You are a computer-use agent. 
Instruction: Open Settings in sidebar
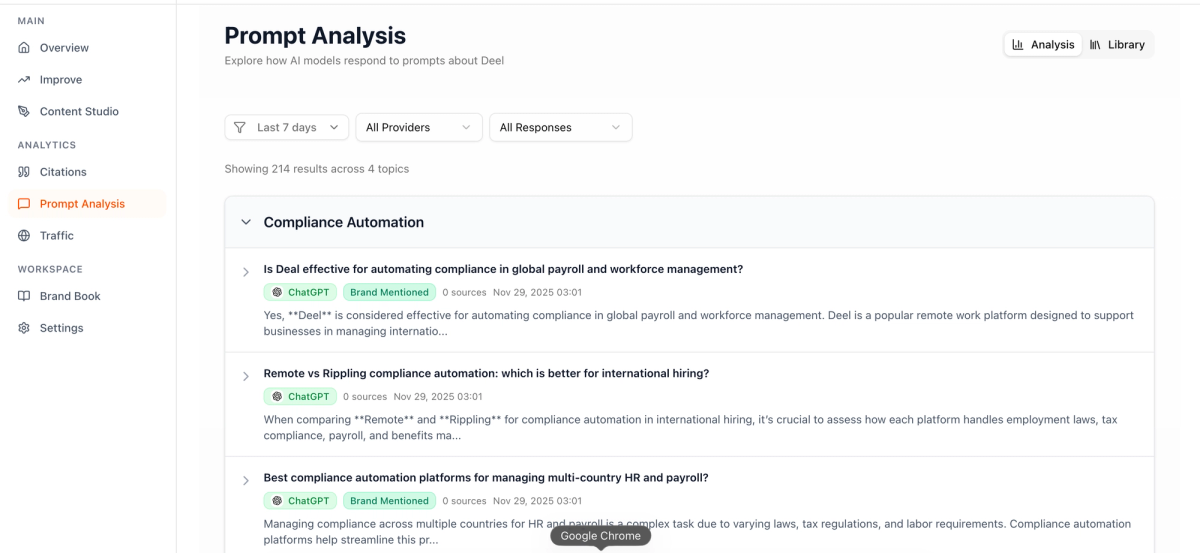pyautogui.click(x=88, y=328)
